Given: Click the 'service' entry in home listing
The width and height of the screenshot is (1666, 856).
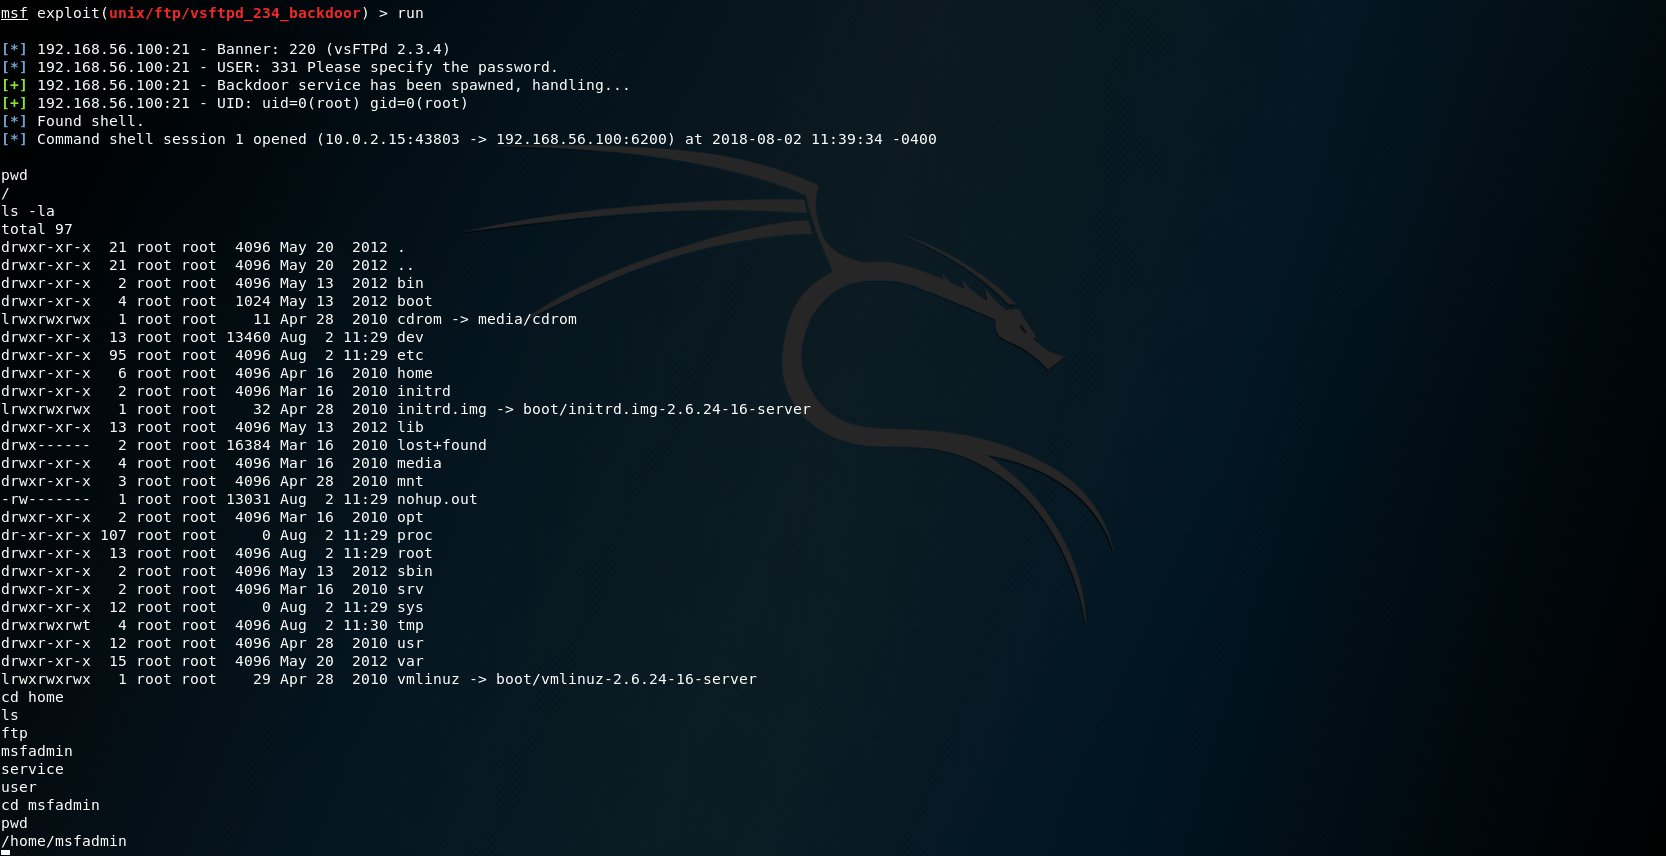Looking at the screenshot, I should click(x=32, y=769).
